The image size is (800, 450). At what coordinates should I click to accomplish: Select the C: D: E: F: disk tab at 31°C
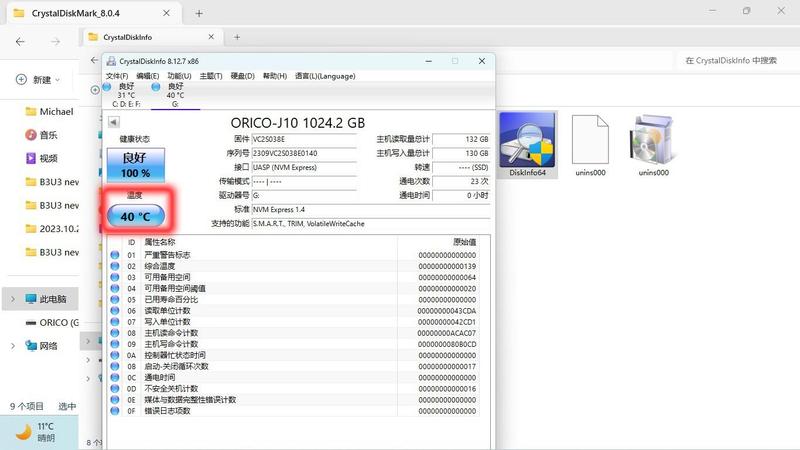tap(126, 95)
